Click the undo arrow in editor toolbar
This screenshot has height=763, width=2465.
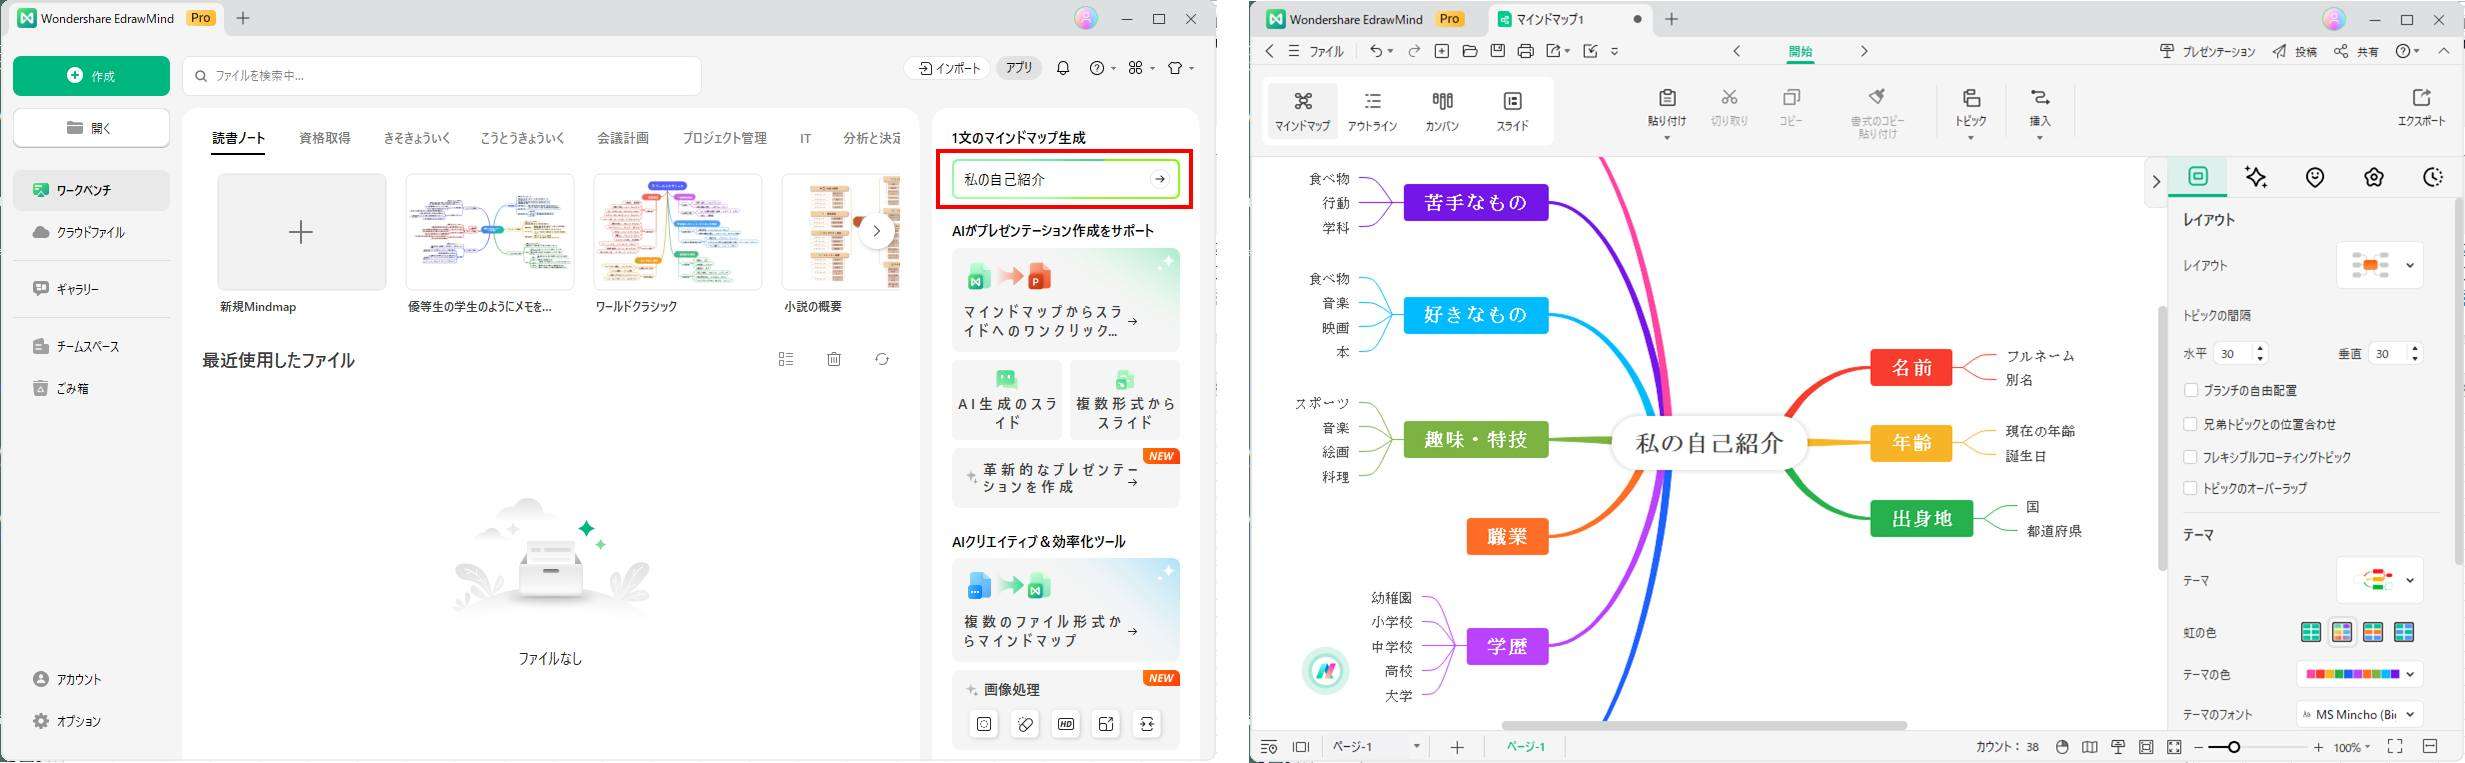tap(1376, 51)
